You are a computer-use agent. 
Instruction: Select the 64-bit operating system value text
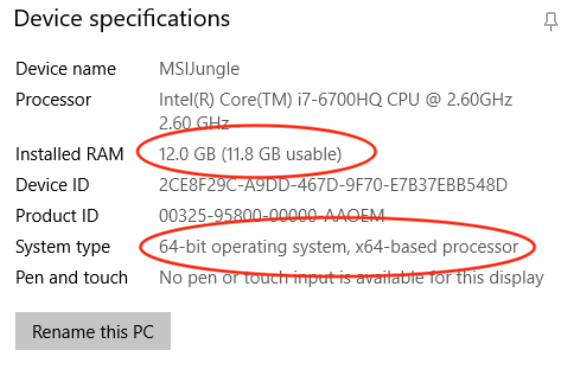338,247
